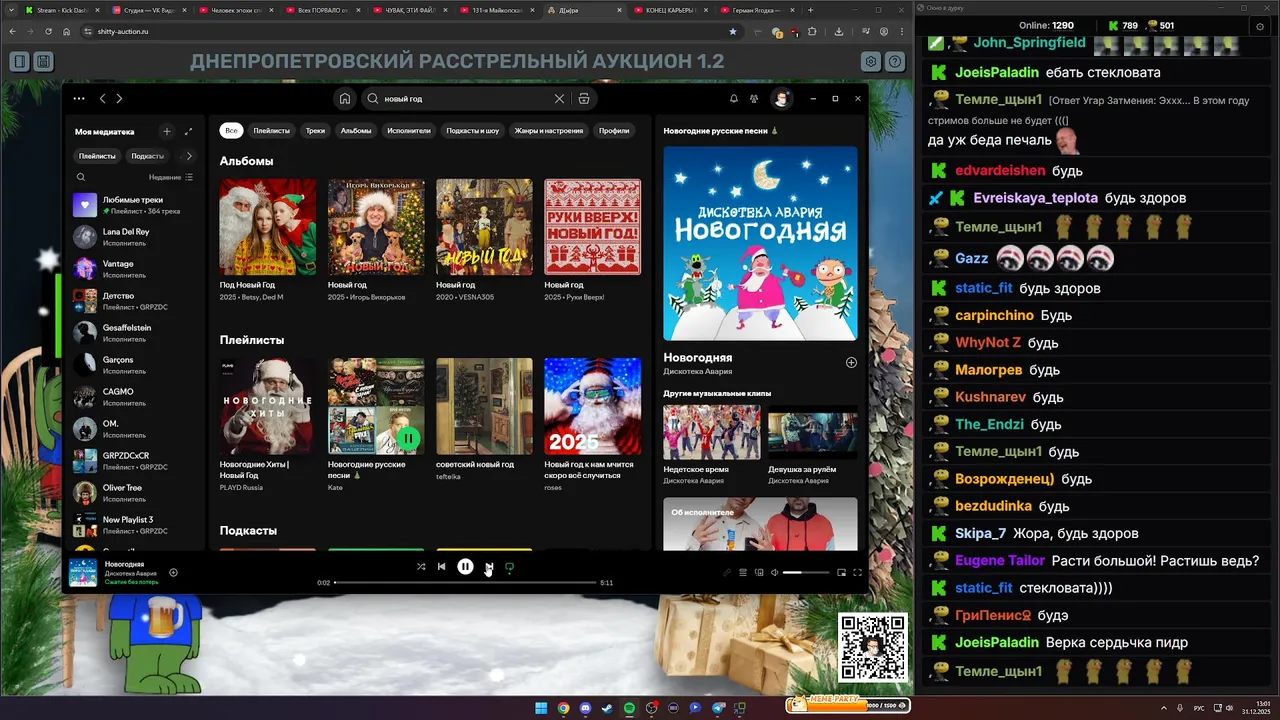Open Spotify user profile avatar

(x=781, y=99)
